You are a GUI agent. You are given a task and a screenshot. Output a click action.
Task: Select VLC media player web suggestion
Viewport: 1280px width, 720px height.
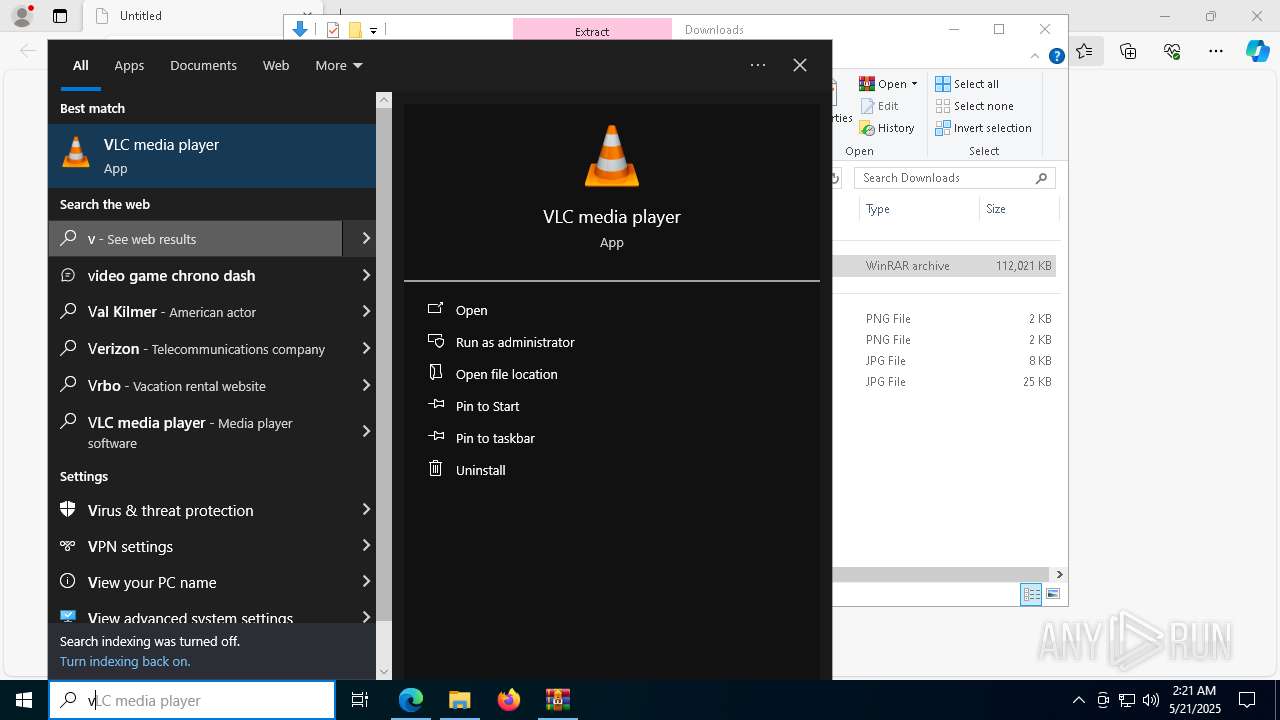tap(196, 432)
